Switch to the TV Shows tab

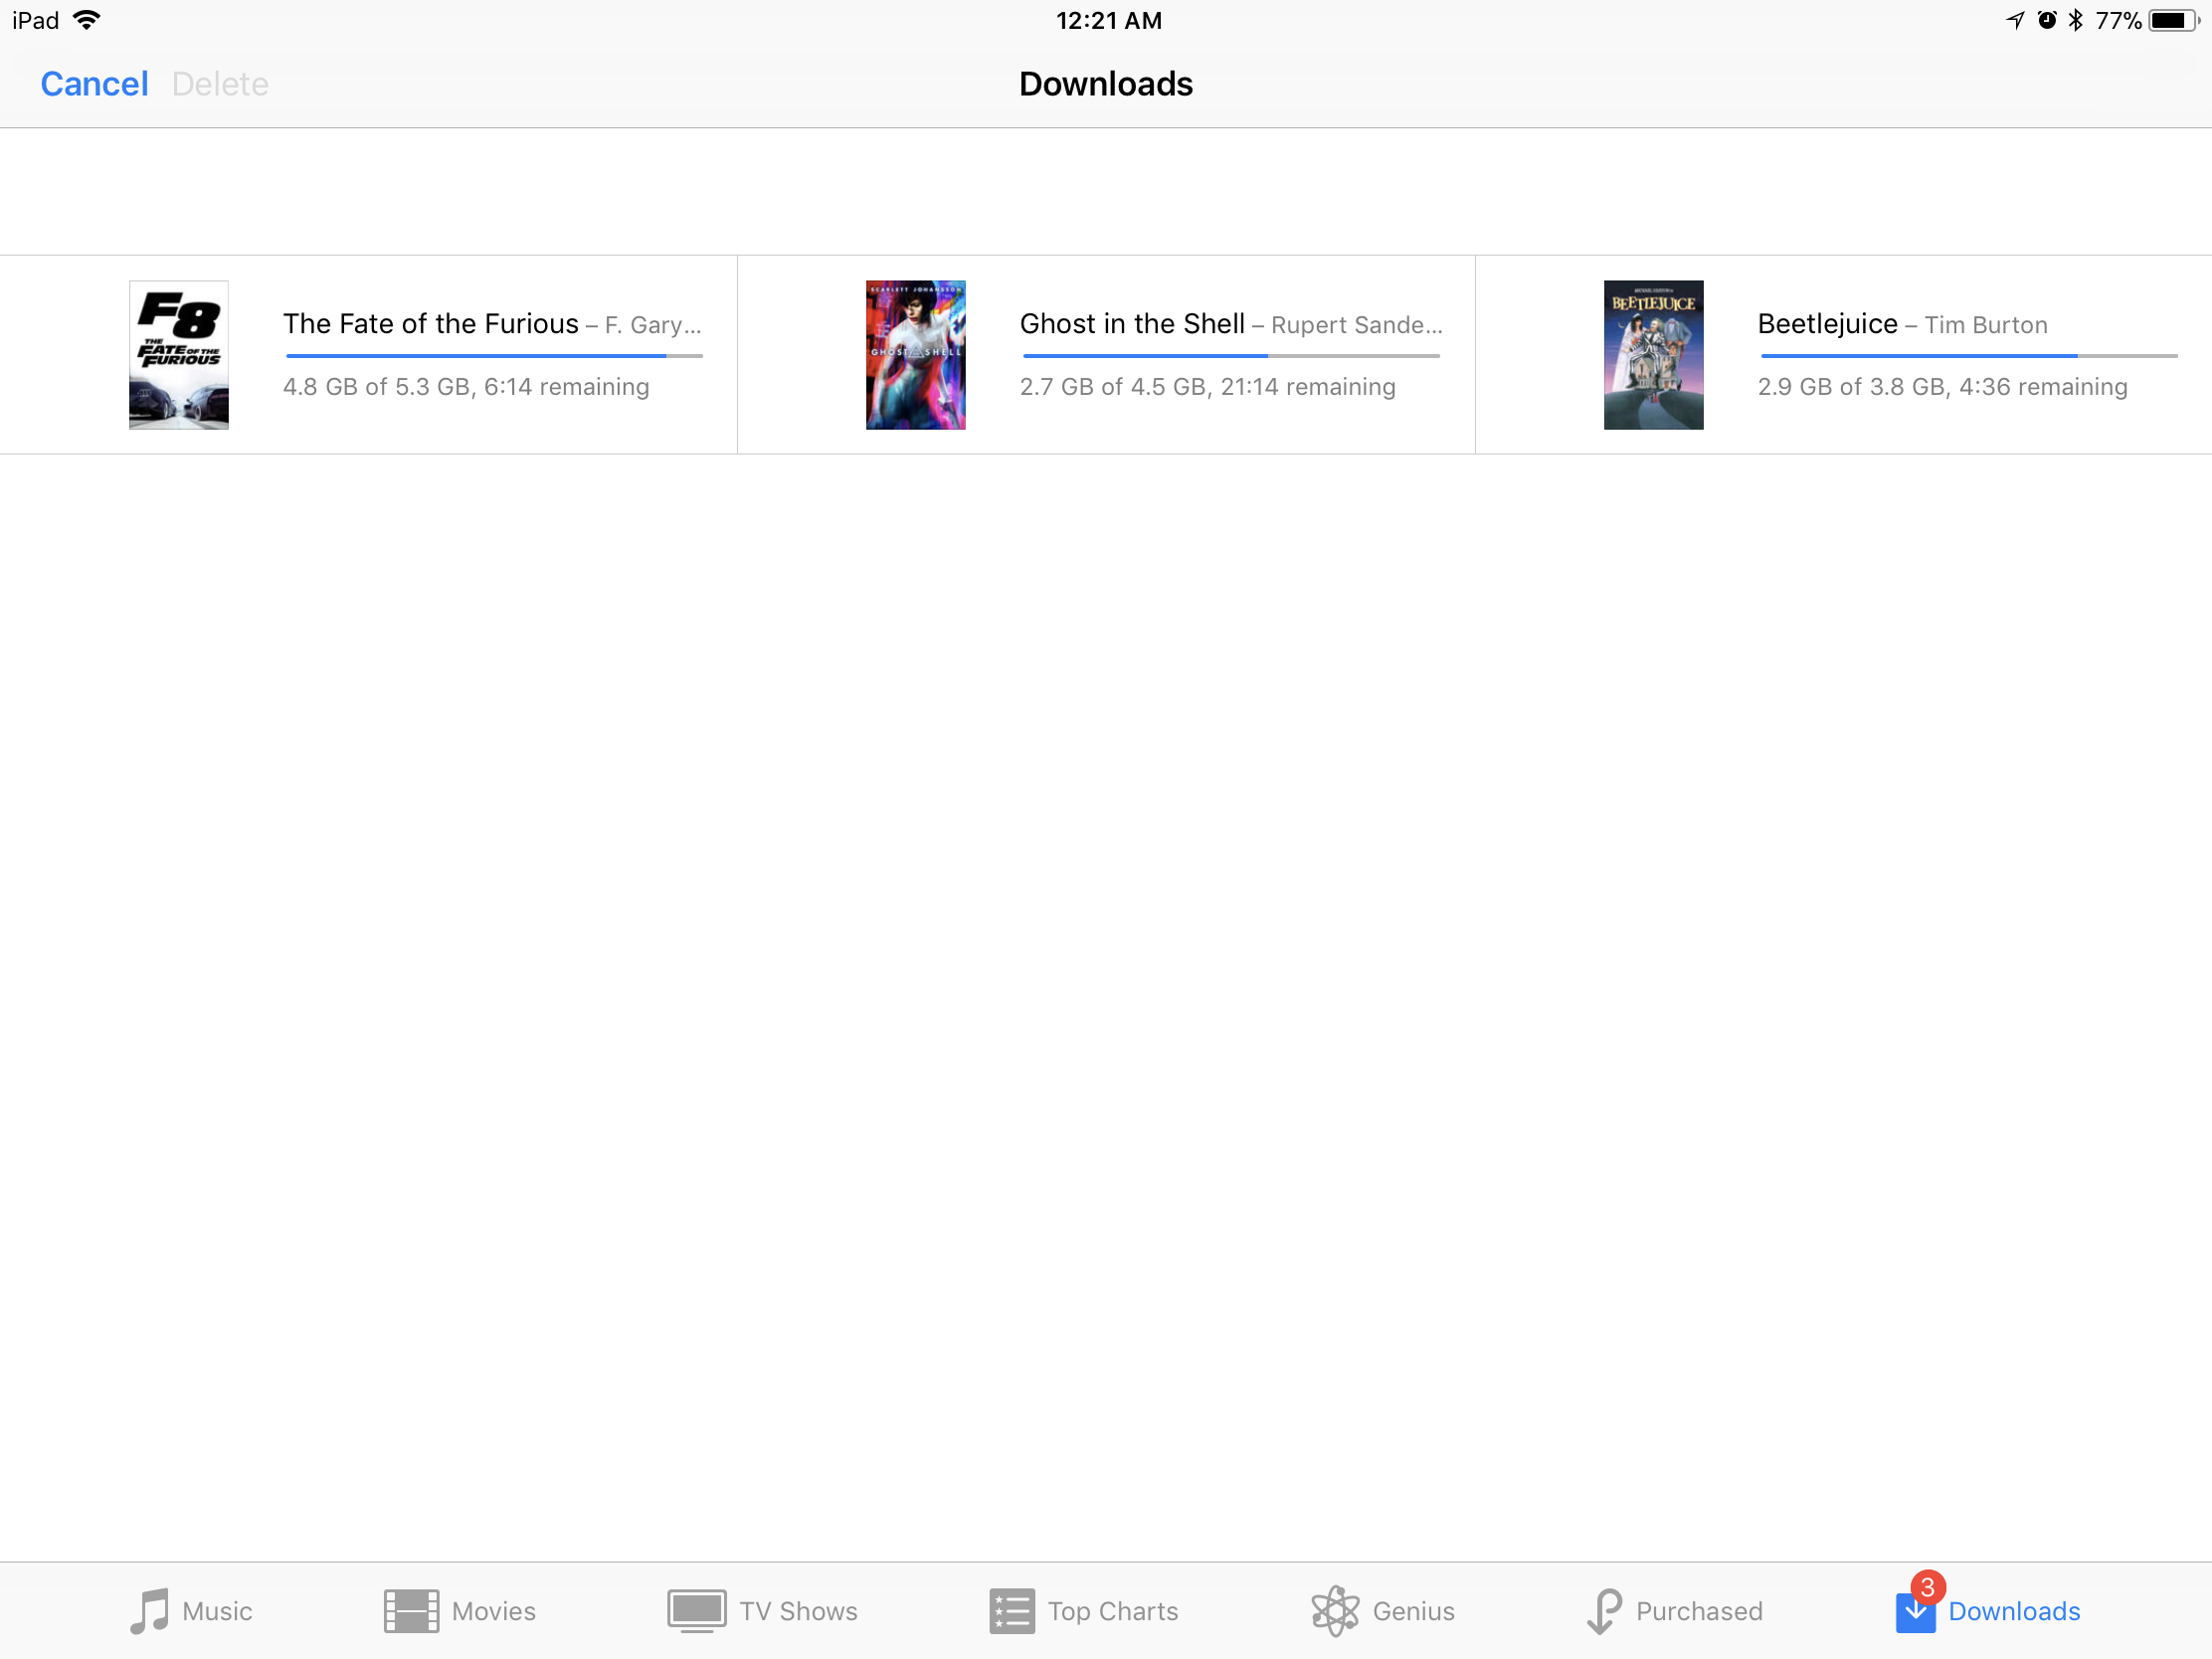click(763, 1611)
